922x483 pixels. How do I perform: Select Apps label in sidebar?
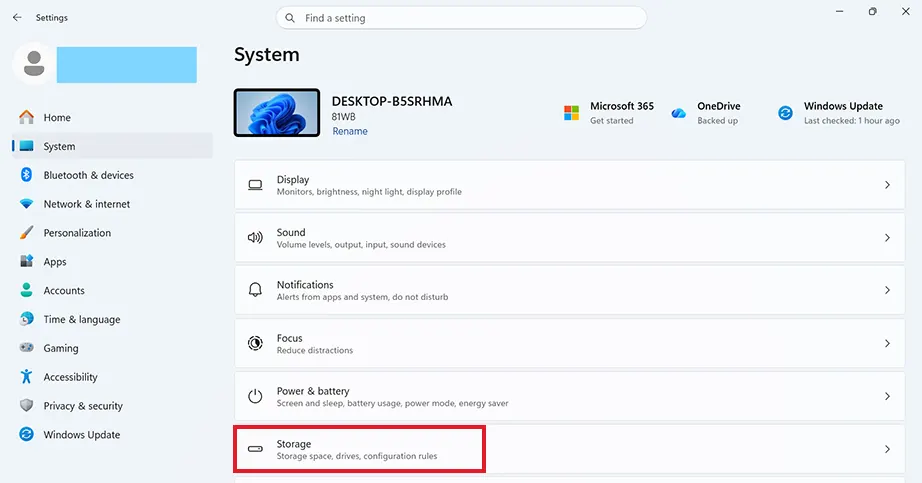tap(55, 262)
